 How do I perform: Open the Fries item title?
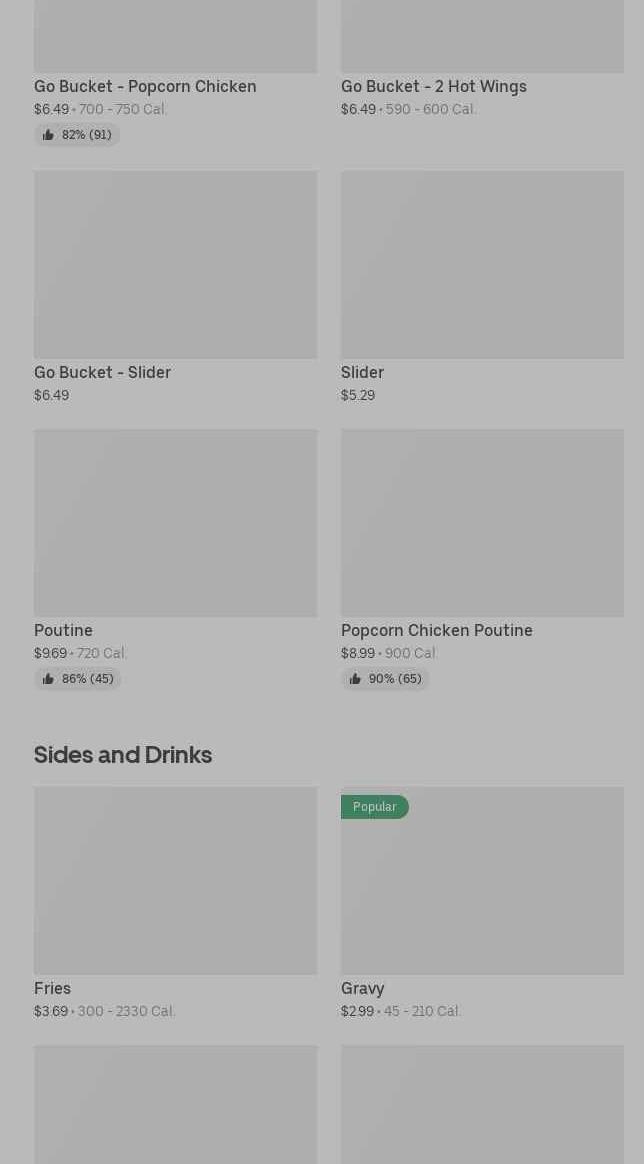(52, 989)
